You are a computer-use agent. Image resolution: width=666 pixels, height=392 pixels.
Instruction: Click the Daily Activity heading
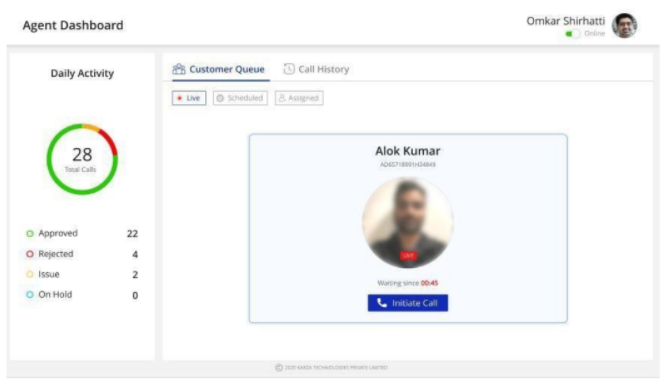pyautogui.click(x=82, y=73)
